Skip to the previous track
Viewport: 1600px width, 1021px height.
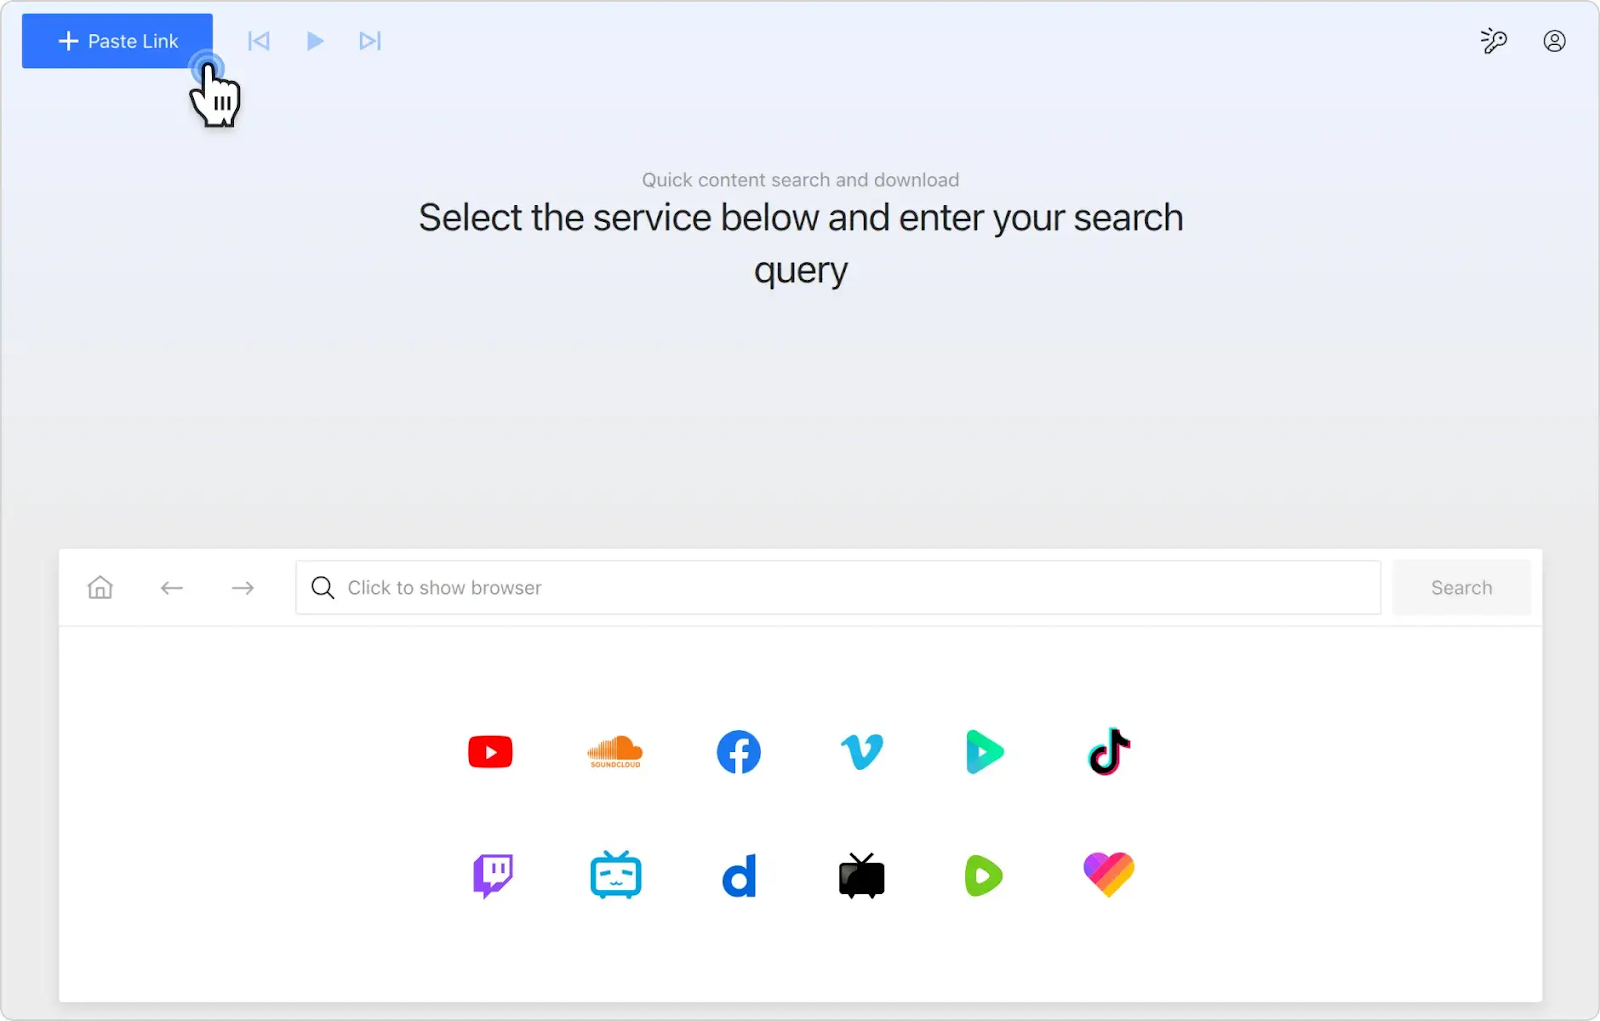click(x=259, y=41)
